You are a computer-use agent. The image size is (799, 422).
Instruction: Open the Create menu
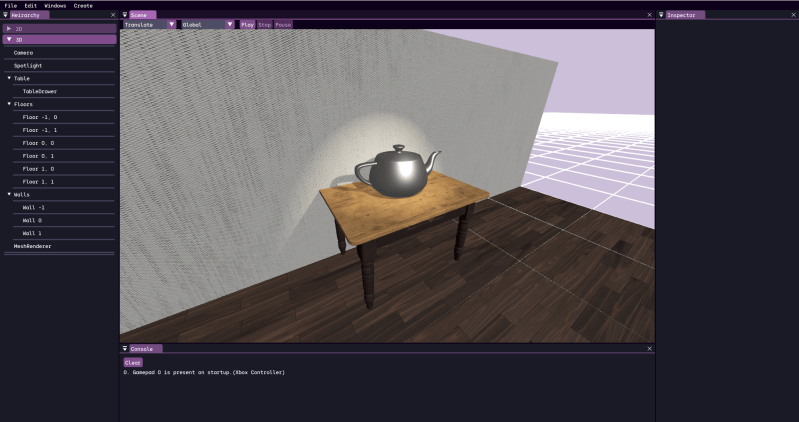pos(83,6)
